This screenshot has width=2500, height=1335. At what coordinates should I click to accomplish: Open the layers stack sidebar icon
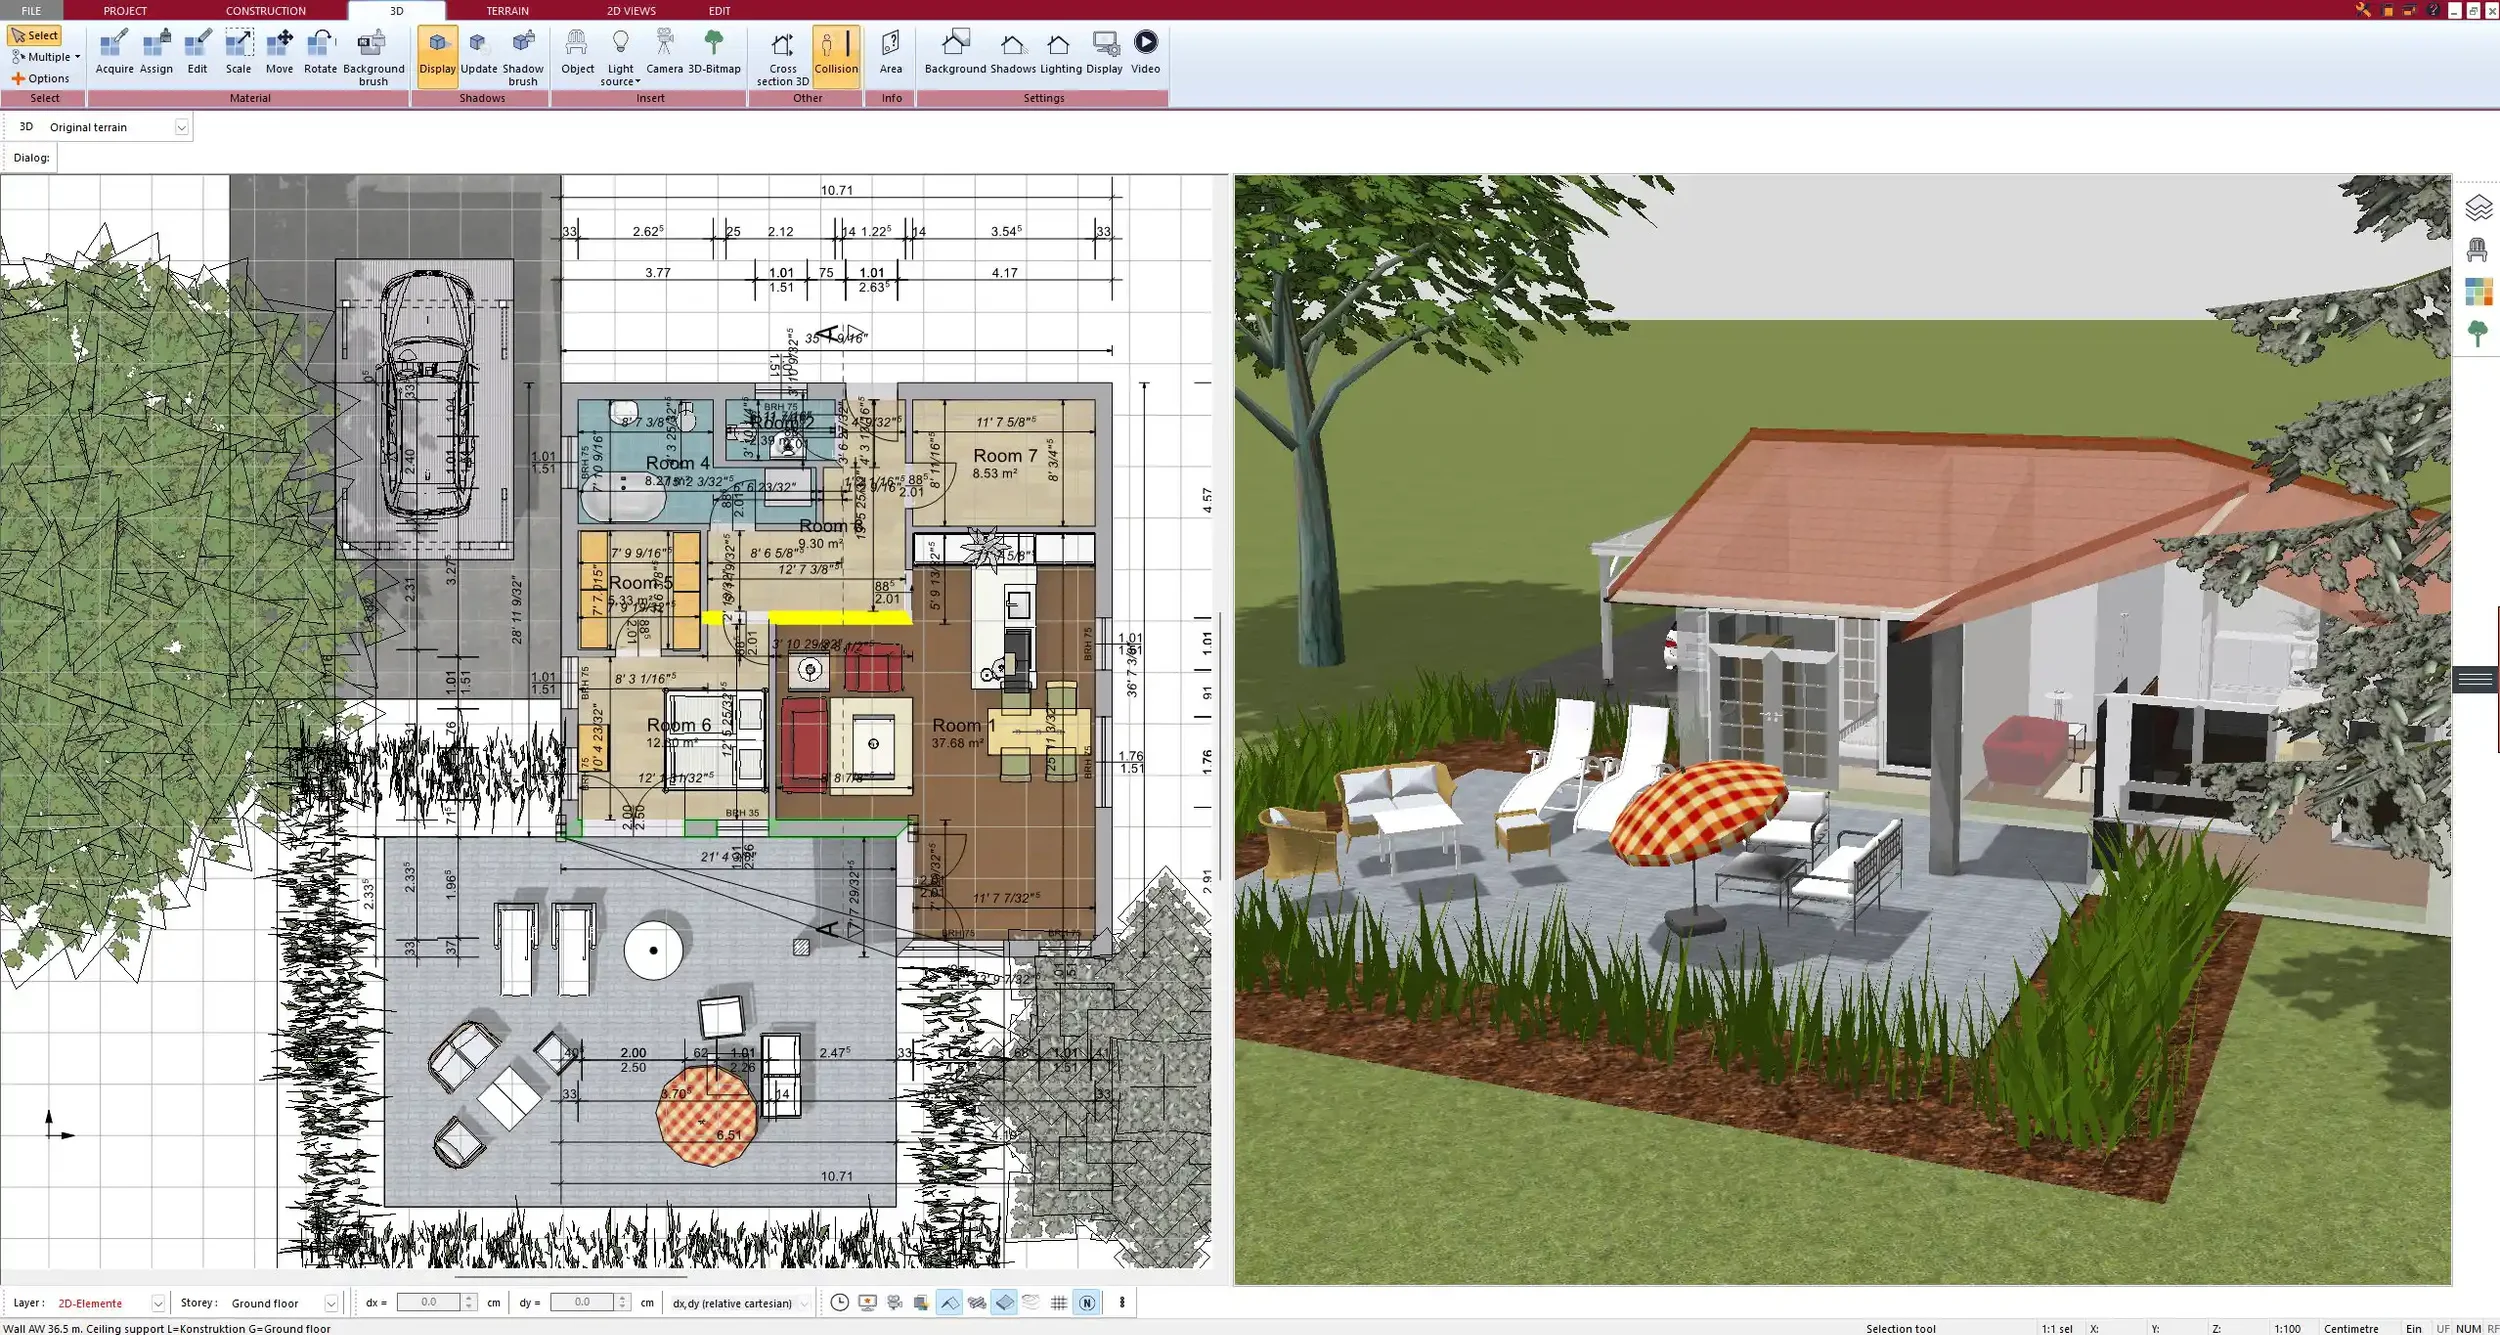click(2477, 208)
